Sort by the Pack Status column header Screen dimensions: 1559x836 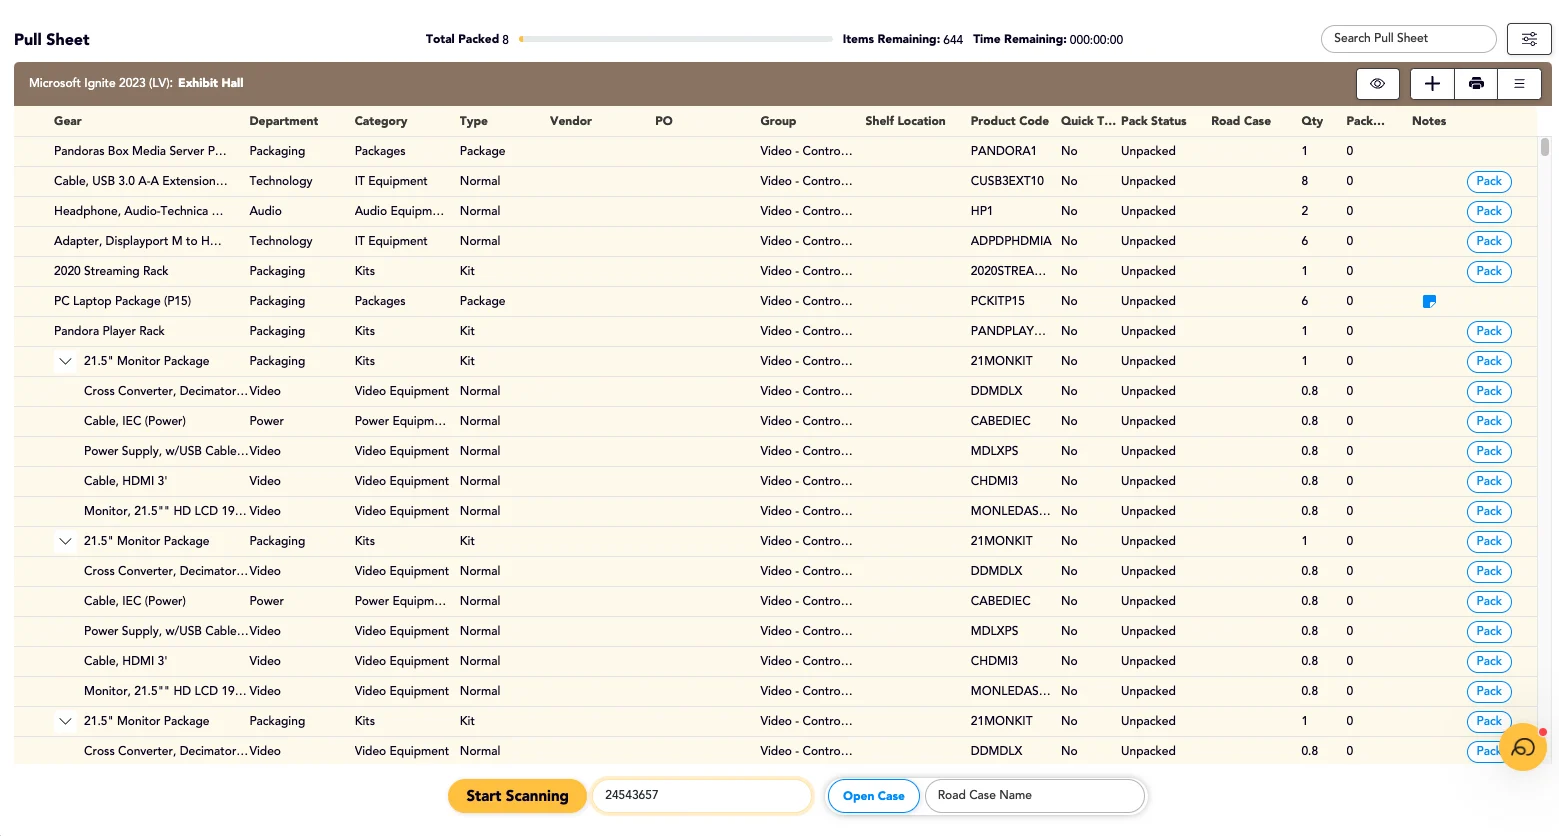tap(1153, 121)
